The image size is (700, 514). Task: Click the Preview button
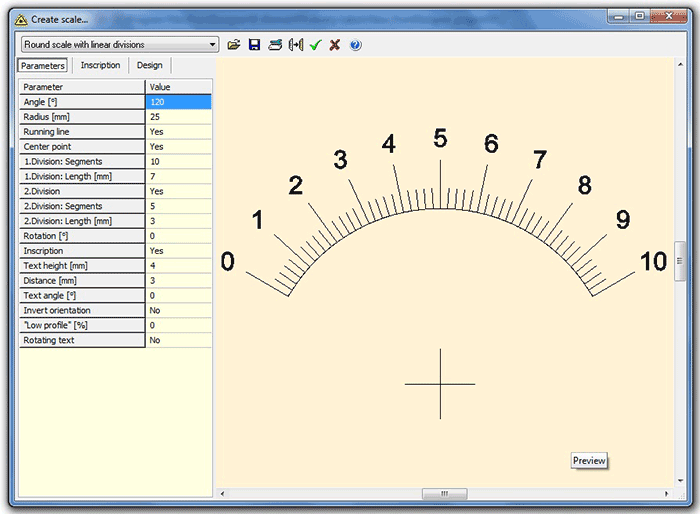click(589, 460)
